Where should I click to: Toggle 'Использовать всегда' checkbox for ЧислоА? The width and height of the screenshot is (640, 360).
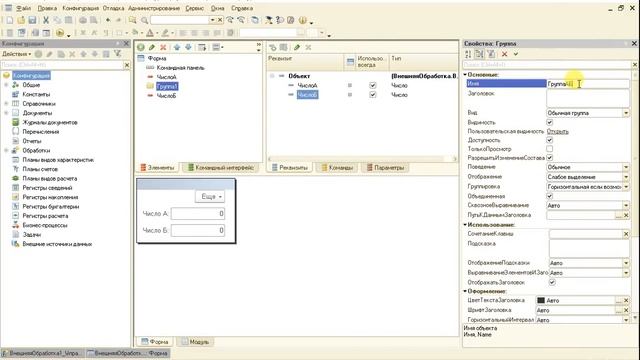(373, 85)
